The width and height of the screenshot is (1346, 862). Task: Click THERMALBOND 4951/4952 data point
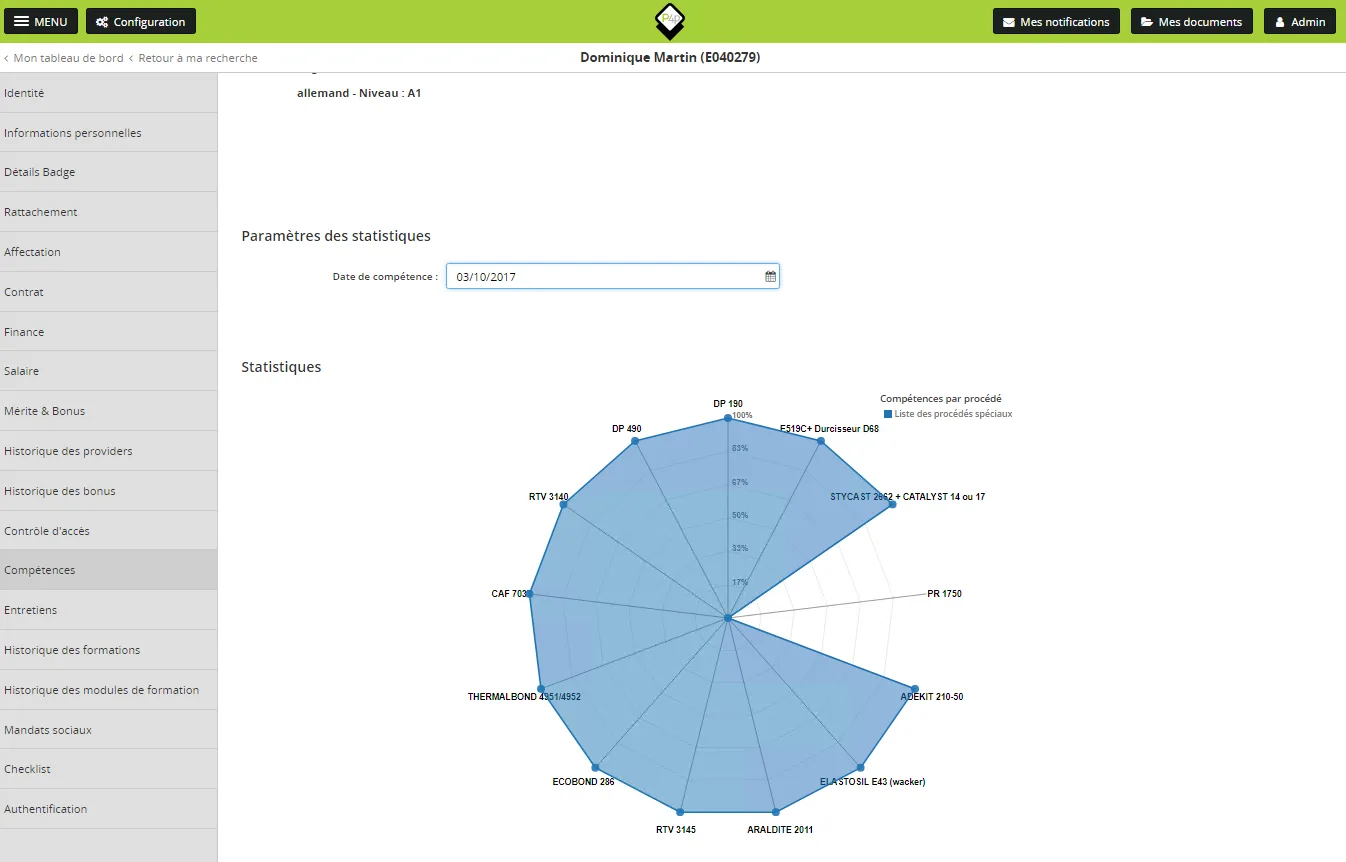[x=541, y=690]
